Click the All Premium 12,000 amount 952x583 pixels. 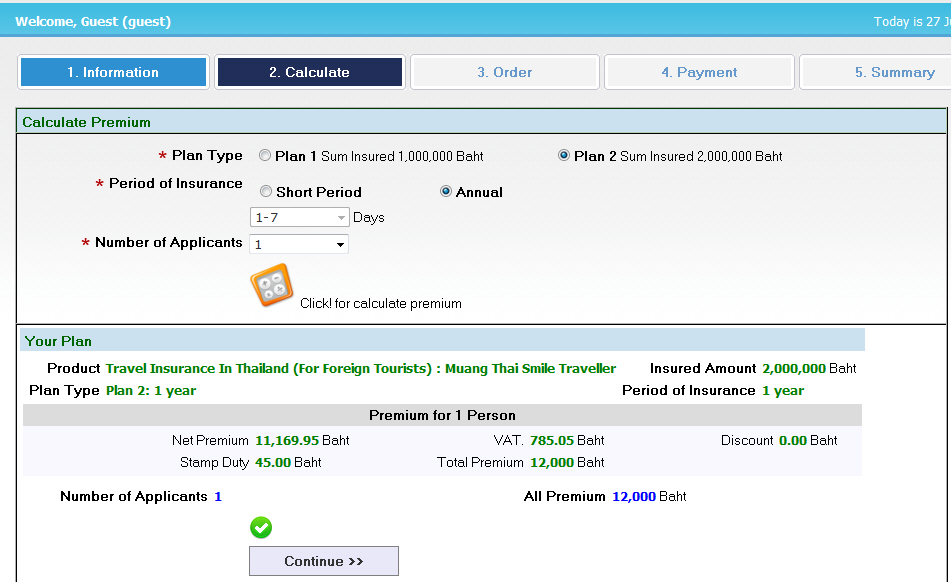[x=633, y=496]
